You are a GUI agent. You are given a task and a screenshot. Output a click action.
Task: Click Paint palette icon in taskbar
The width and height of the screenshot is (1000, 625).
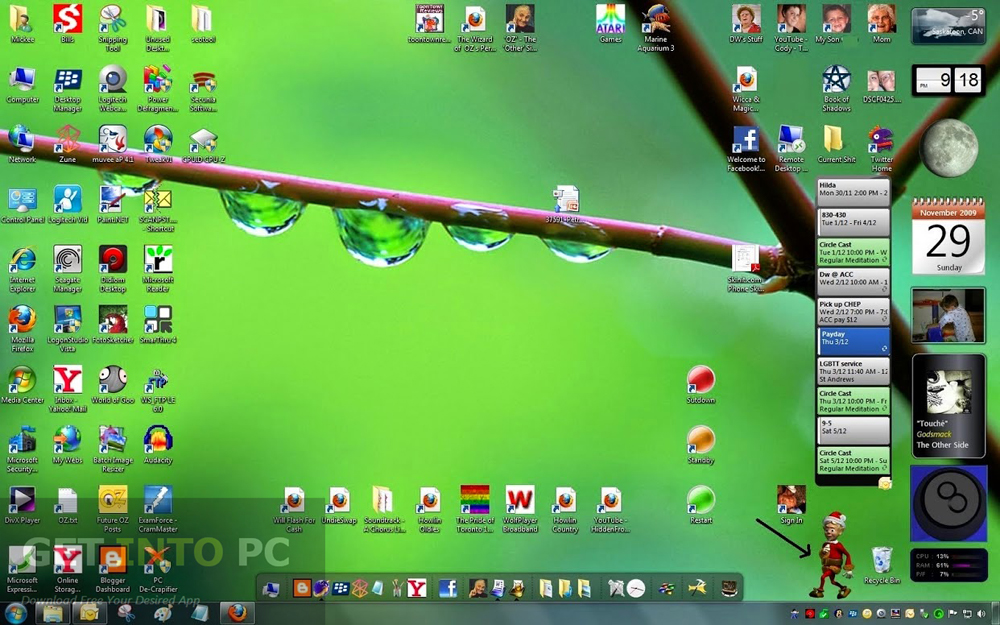coord(163,614)
